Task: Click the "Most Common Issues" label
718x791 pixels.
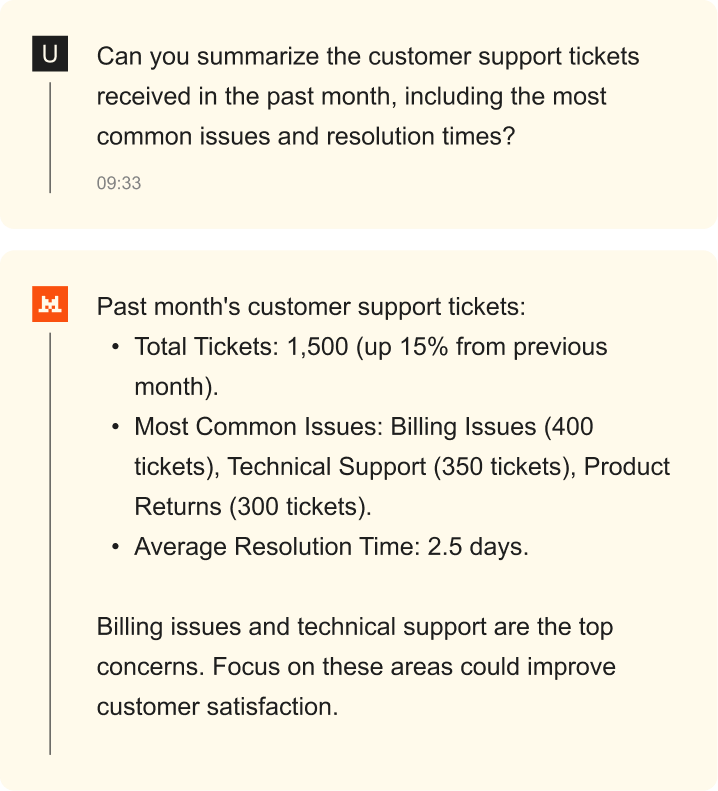Action: click(257, 427)
